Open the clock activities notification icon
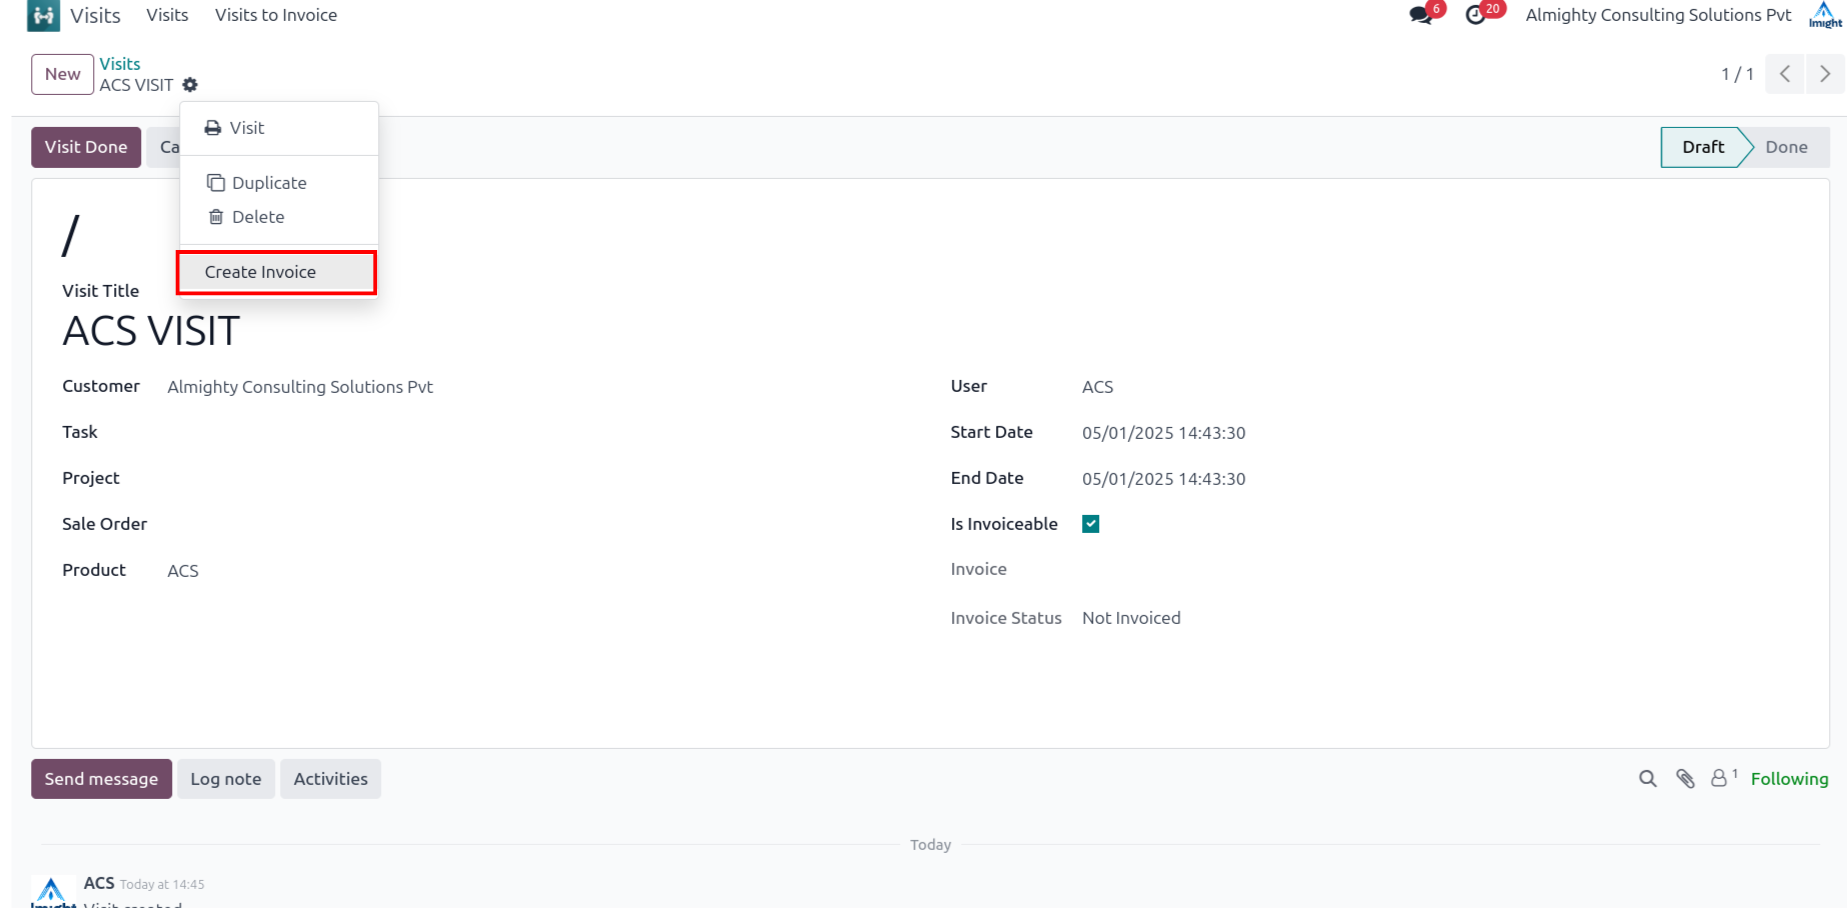The image size is (1847, 922). [1475, 15]
